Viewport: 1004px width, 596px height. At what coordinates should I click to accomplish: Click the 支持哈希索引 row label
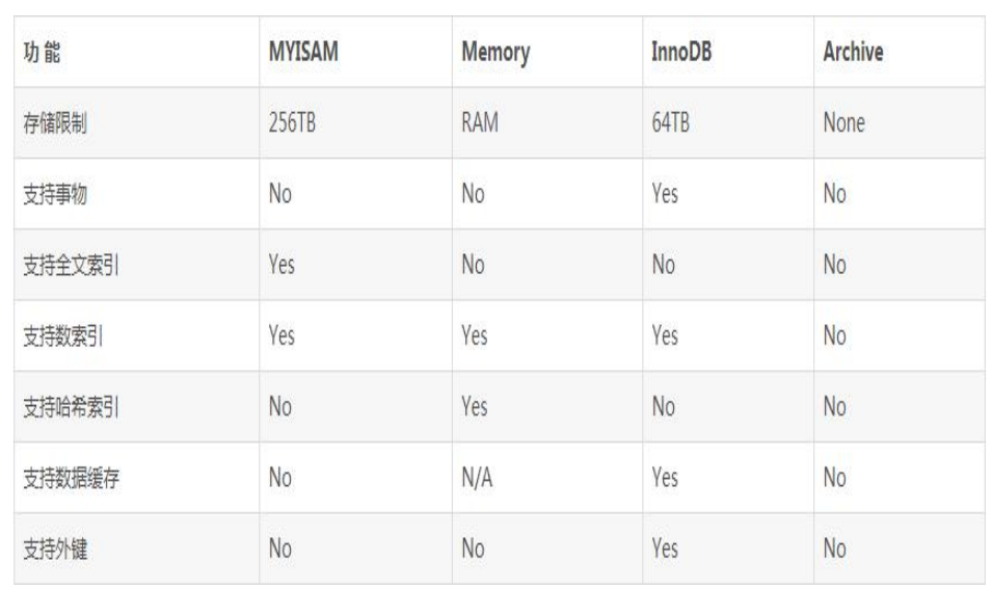[x=70, y=407]
